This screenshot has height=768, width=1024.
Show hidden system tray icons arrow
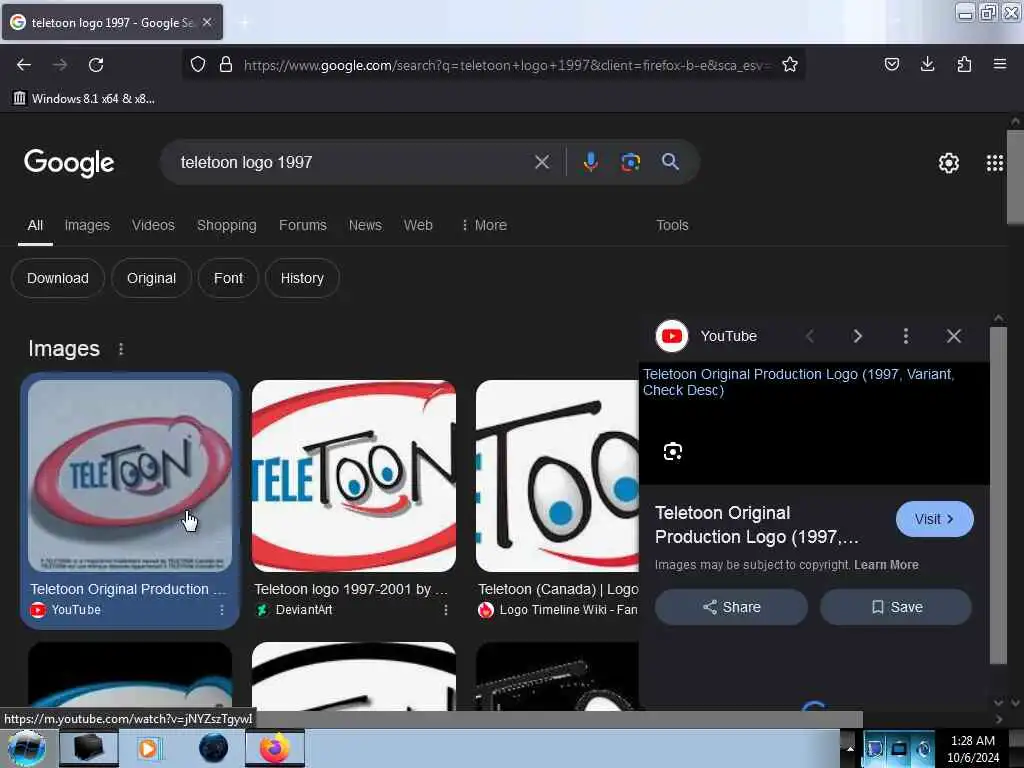tap(850, 748)
